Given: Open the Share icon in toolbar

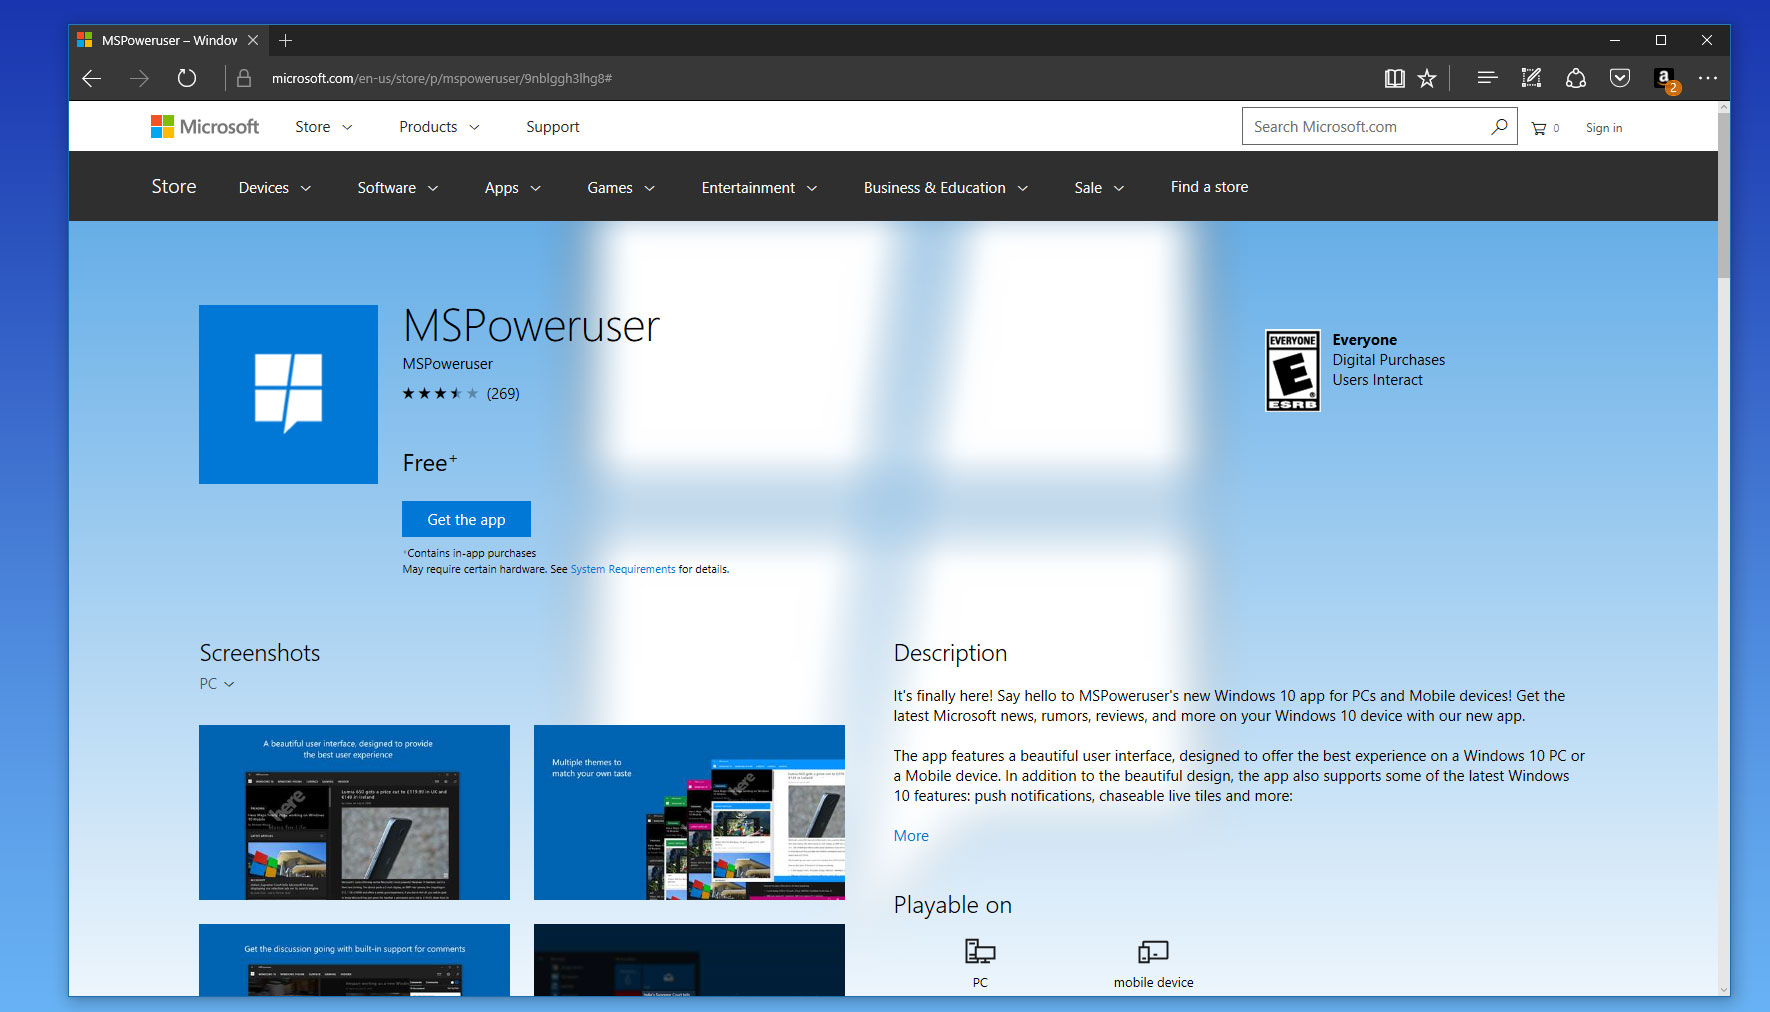Looking at the screenshot, I should [x=1576, y=78].
